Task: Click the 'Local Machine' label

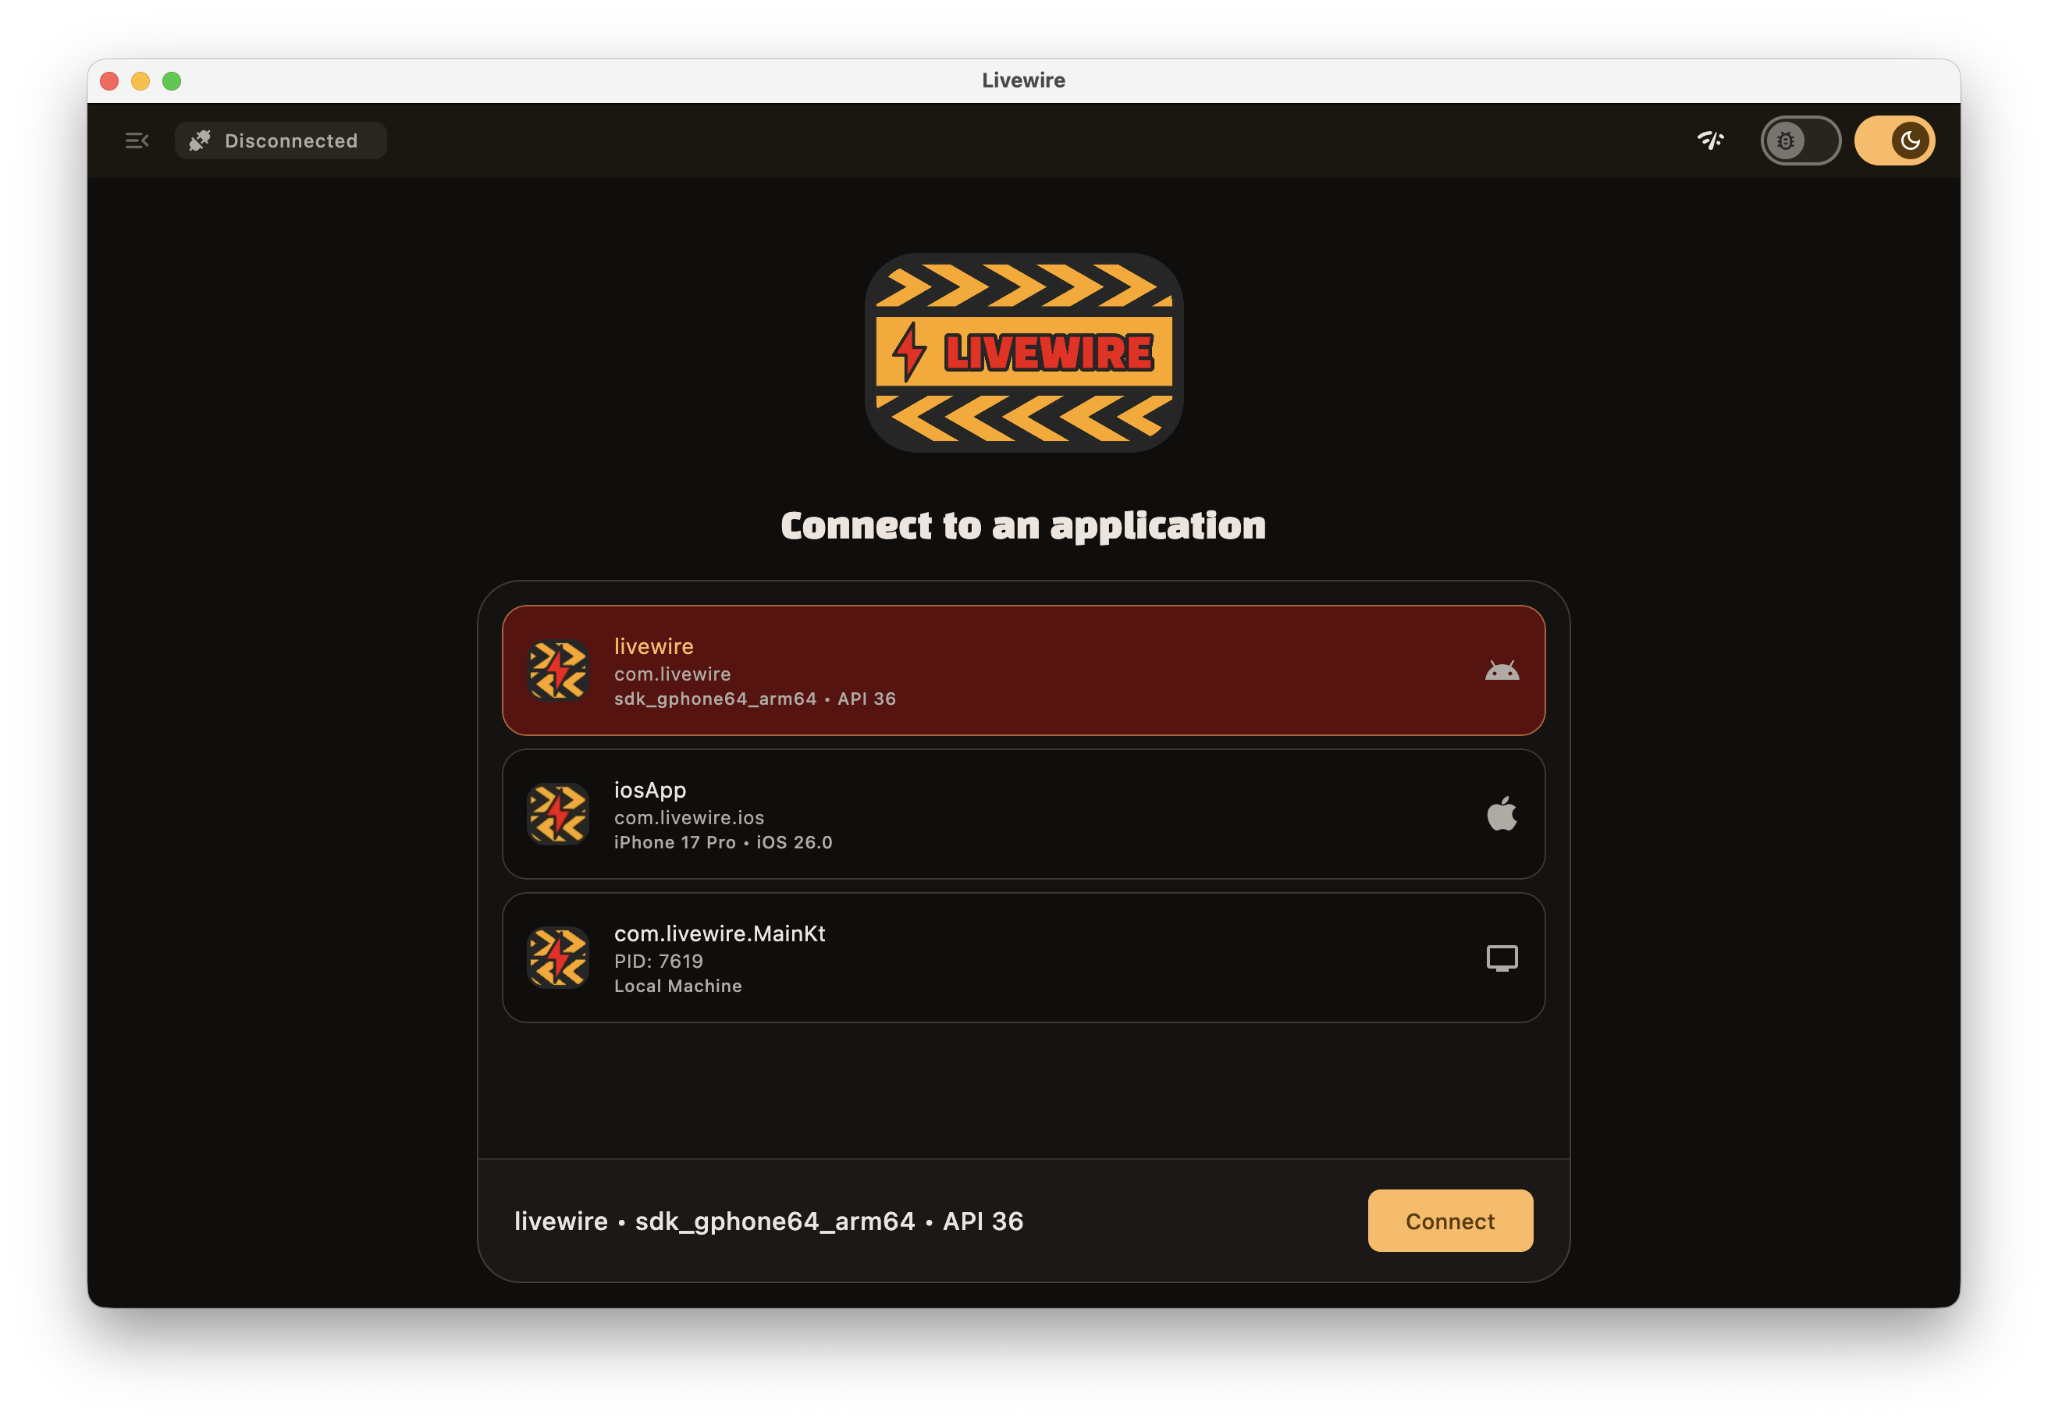Action: tap(678, 986)
